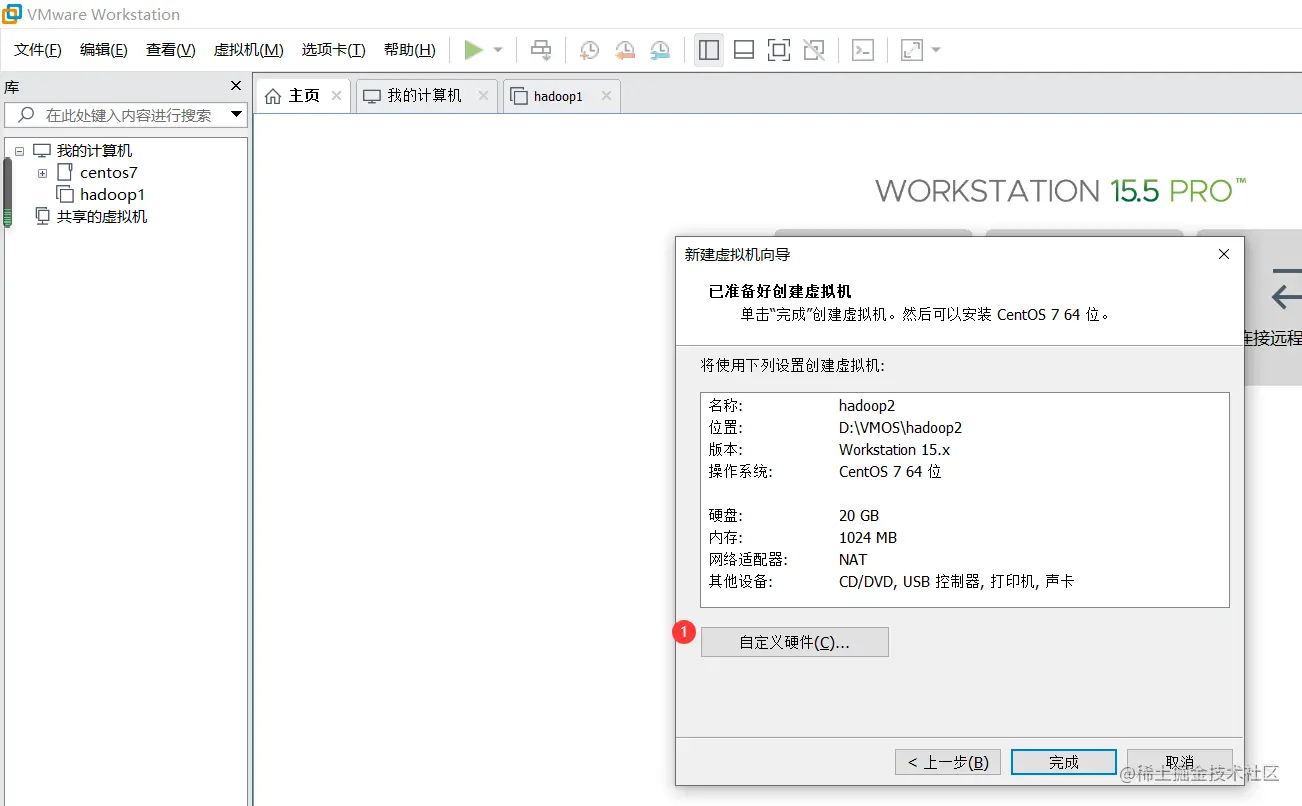Click the green Power On play button

point(474,50)
